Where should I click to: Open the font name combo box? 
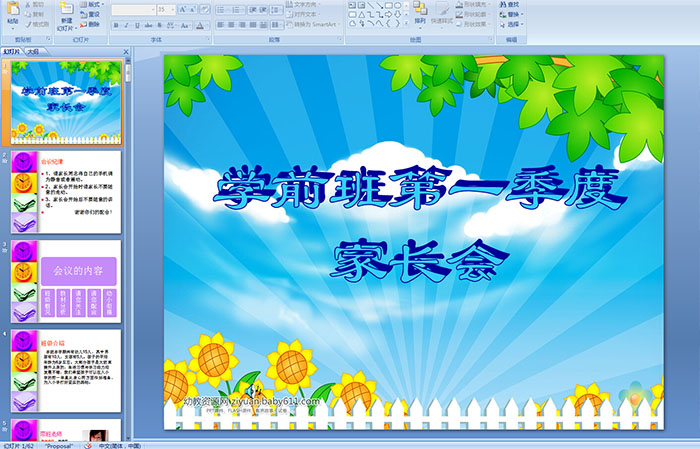coord(133,9)
